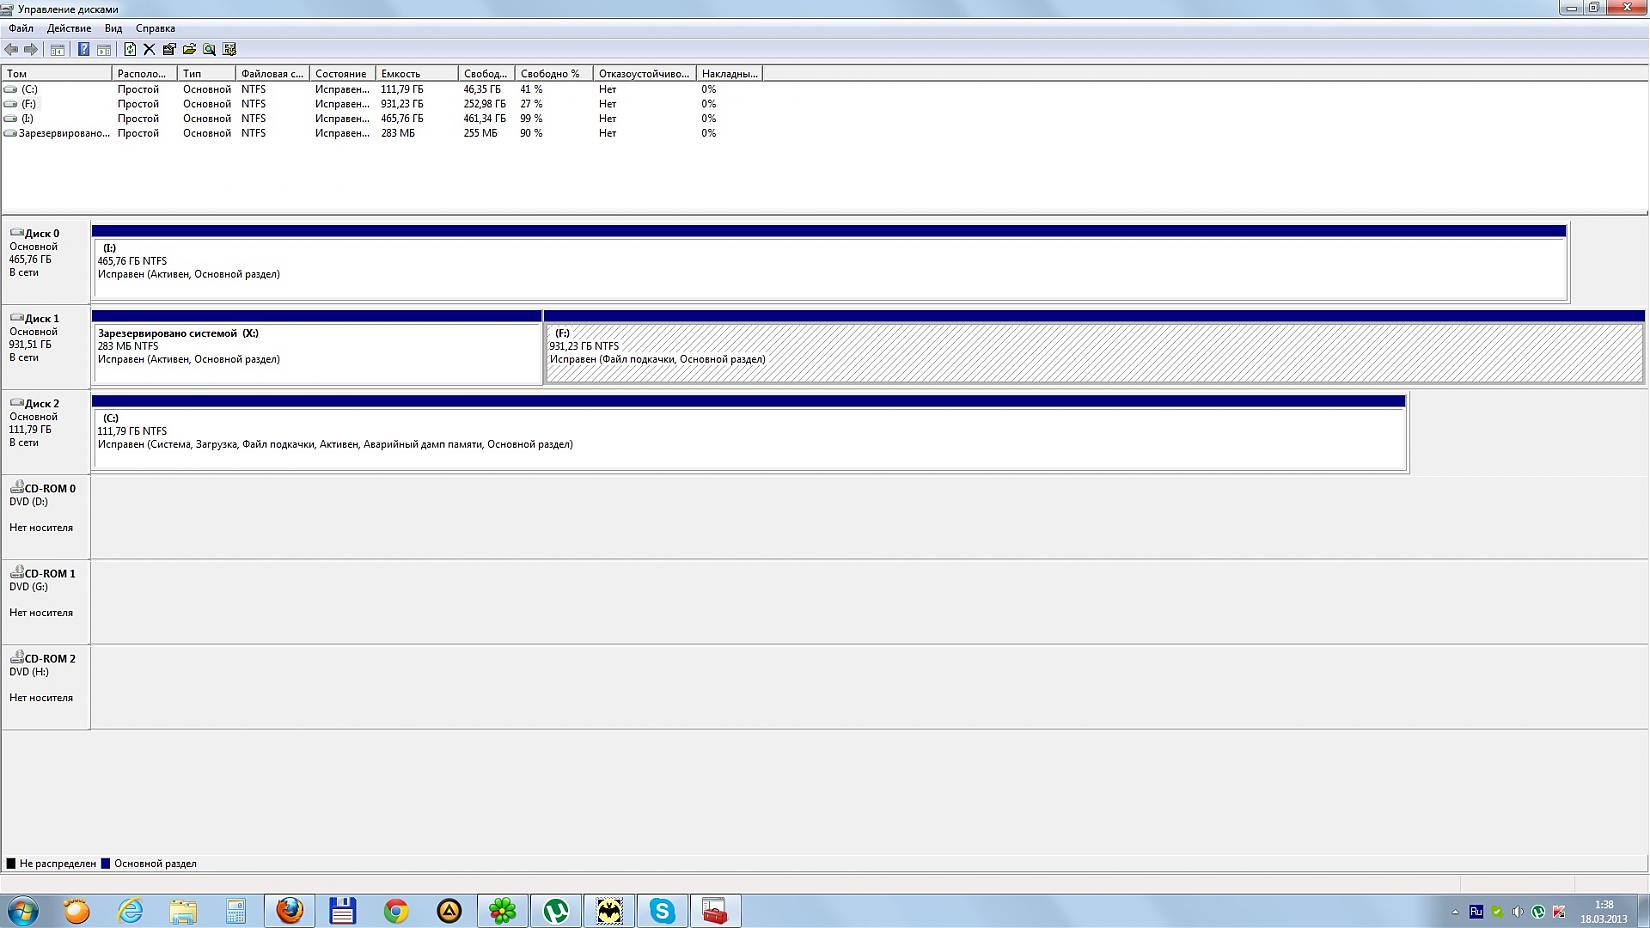This screenshot has width=1650, height=928.
Task: Select the CD-ROM 2 DVD (H:) block
Action: (x=46, y=687)
